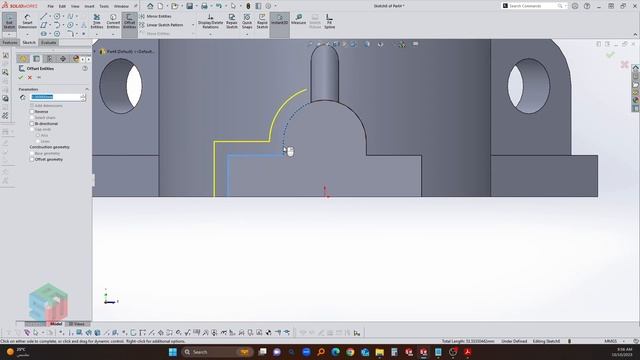
Task: Open the Tools menu
Action: pyautogui.click(x=104, y=6)
